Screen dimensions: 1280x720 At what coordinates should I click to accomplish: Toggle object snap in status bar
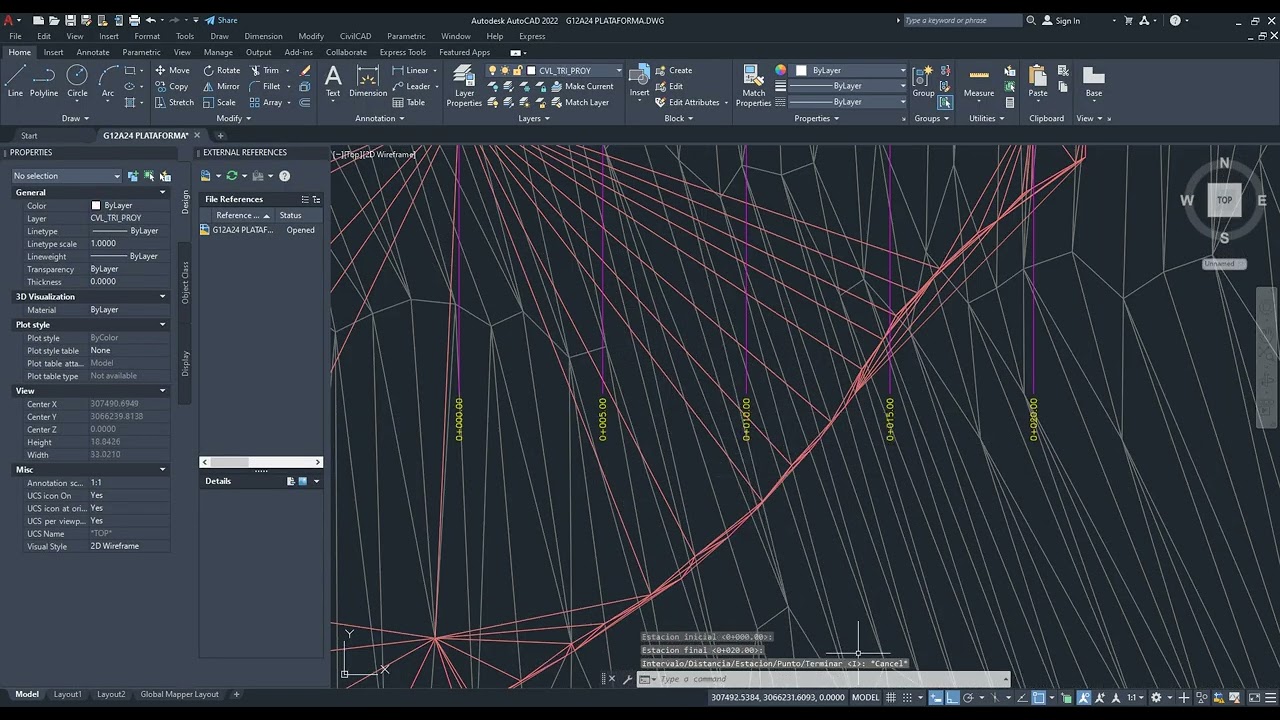pos(1040,697)
